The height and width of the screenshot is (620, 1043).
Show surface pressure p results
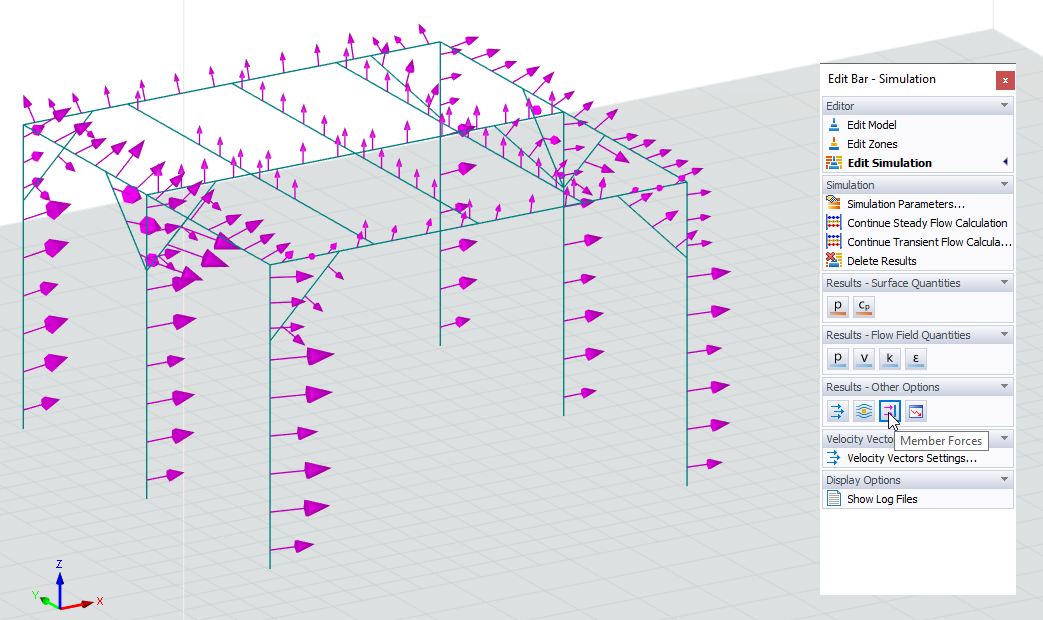pyautogui.click(x=837, y=307)
